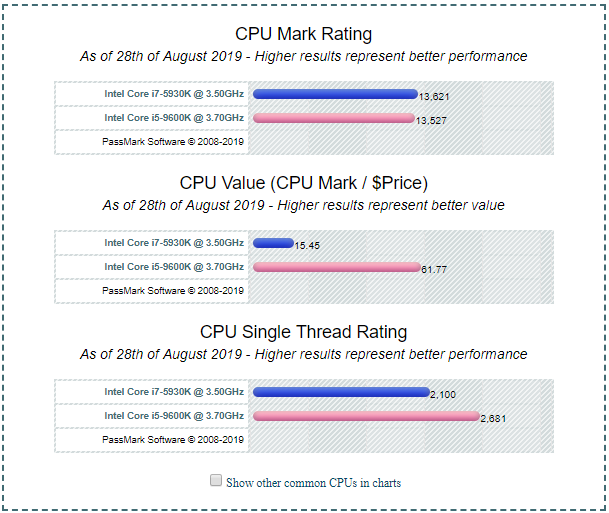
Task: Click the CPU Single Thread Rating heading
Action: click(303, 332)
